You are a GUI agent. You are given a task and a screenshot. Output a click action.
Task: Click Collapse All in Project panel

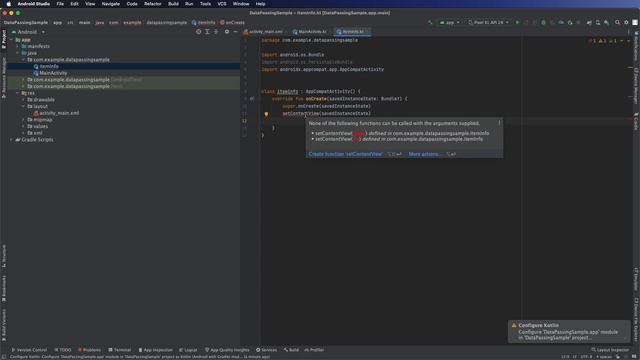click(x=216, y=32)
